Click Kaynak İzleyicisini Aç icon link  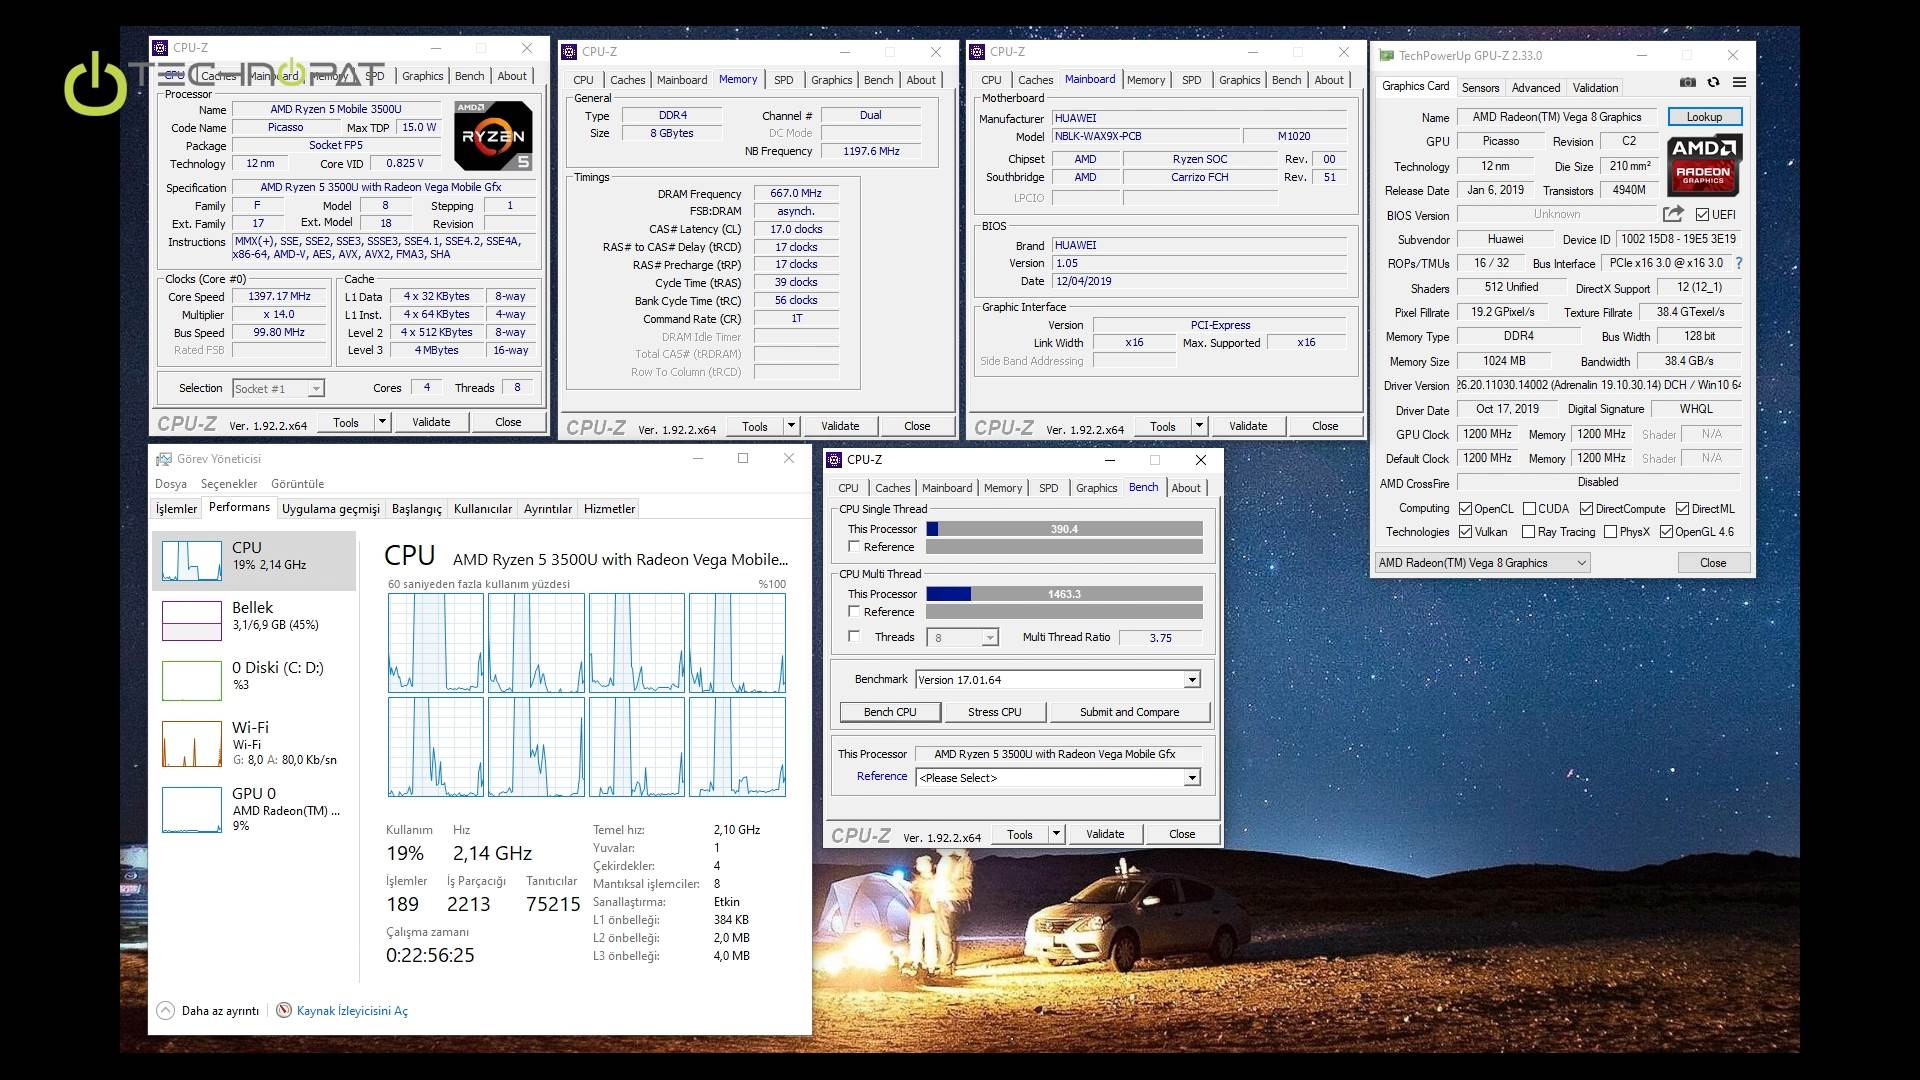click(x=284, y=1010)
